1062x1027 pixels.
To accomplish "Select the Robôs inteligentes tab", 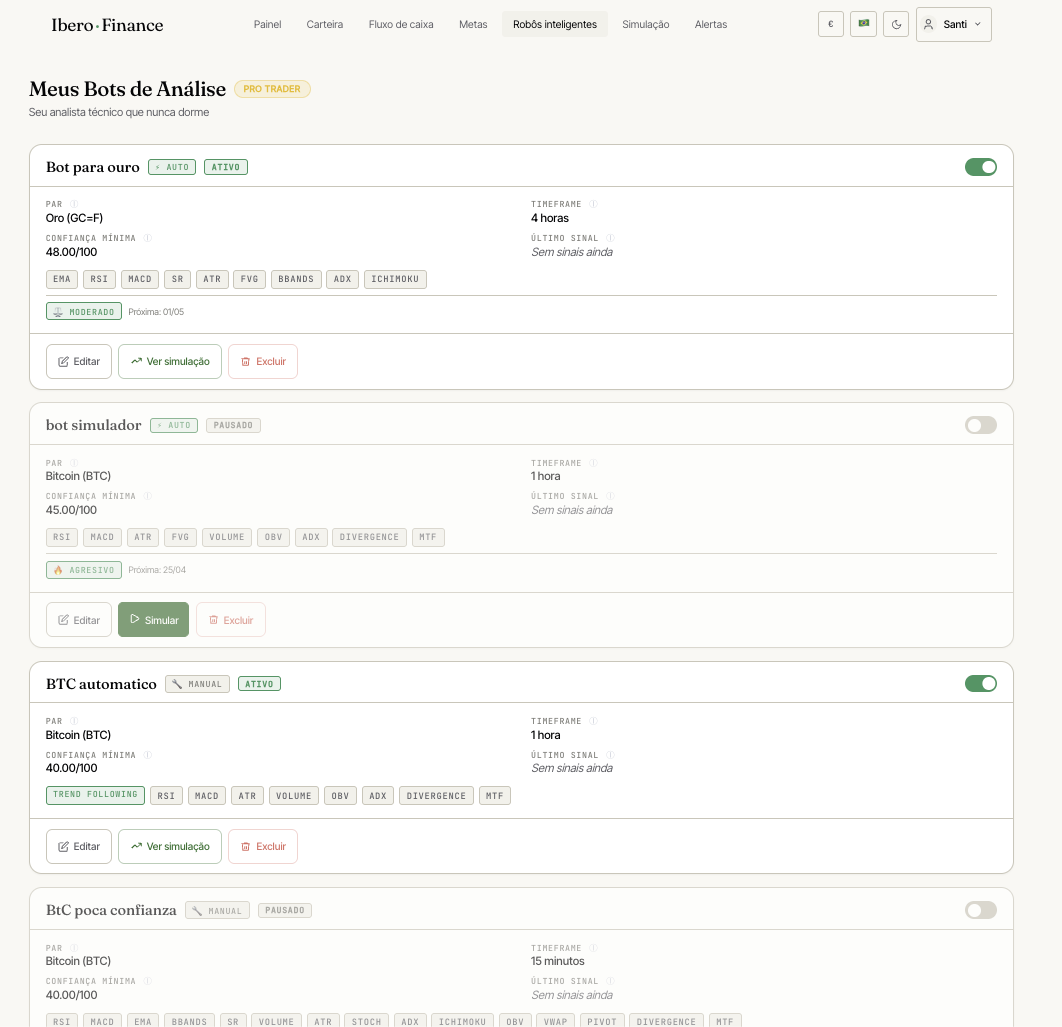I will (x=555, y=24).
